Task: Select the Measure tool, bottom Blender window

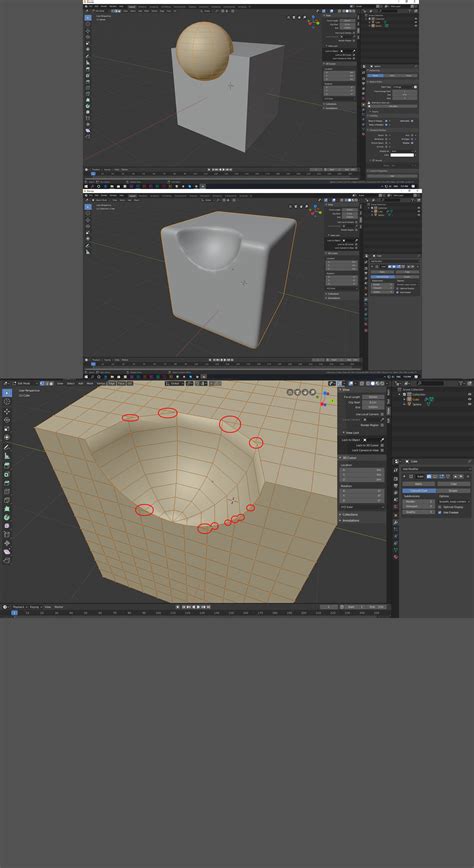Action: 7,456
